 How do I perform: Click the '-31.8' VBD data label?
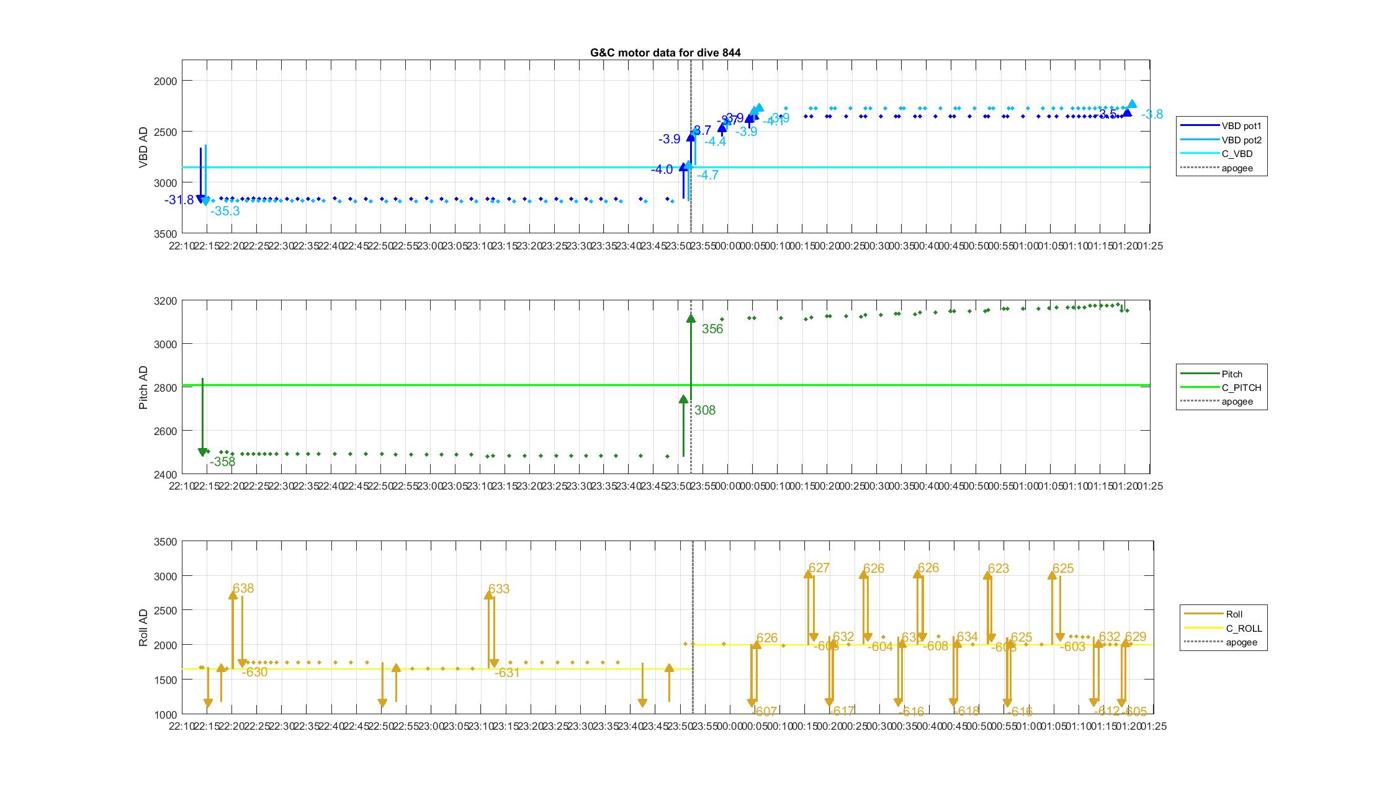180,200
